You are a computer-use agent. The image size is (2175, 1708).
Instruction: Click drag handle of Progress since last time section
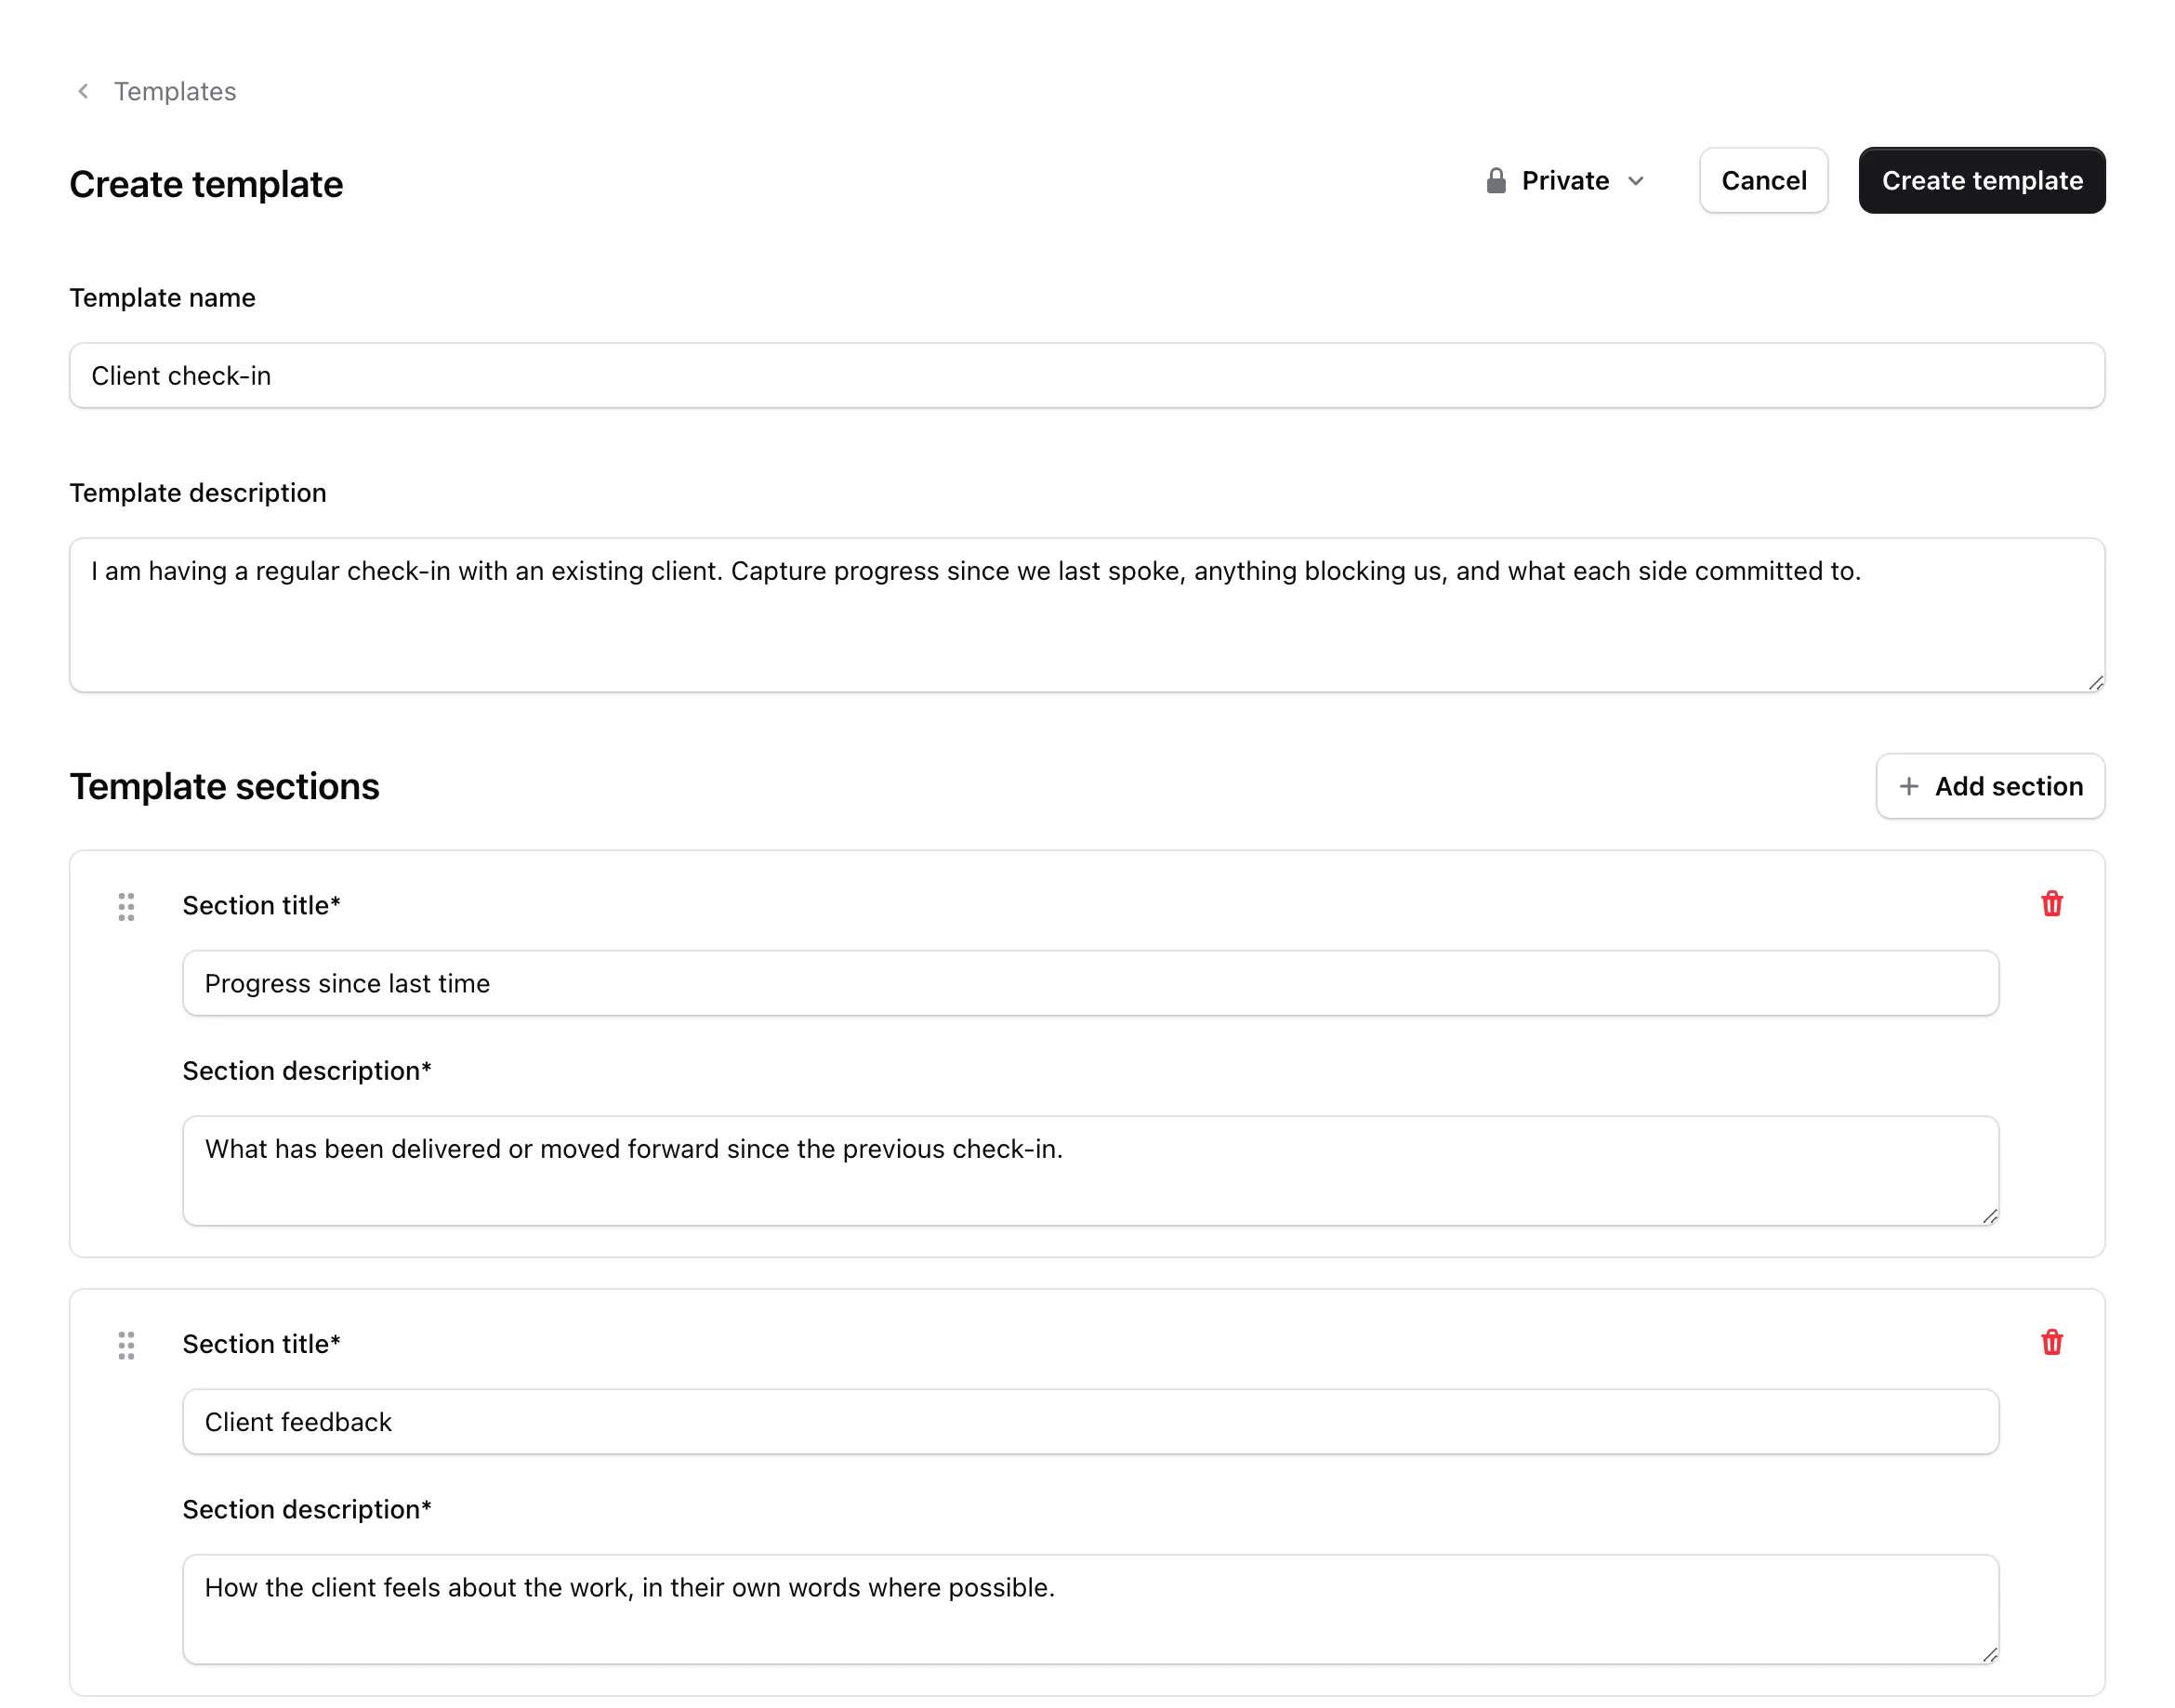(x=126, y=907)
